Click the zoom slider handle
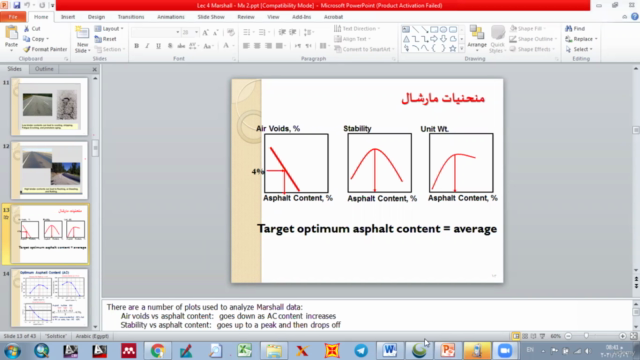Viewport: 640px width, 360px height. [x=587, y=336]
